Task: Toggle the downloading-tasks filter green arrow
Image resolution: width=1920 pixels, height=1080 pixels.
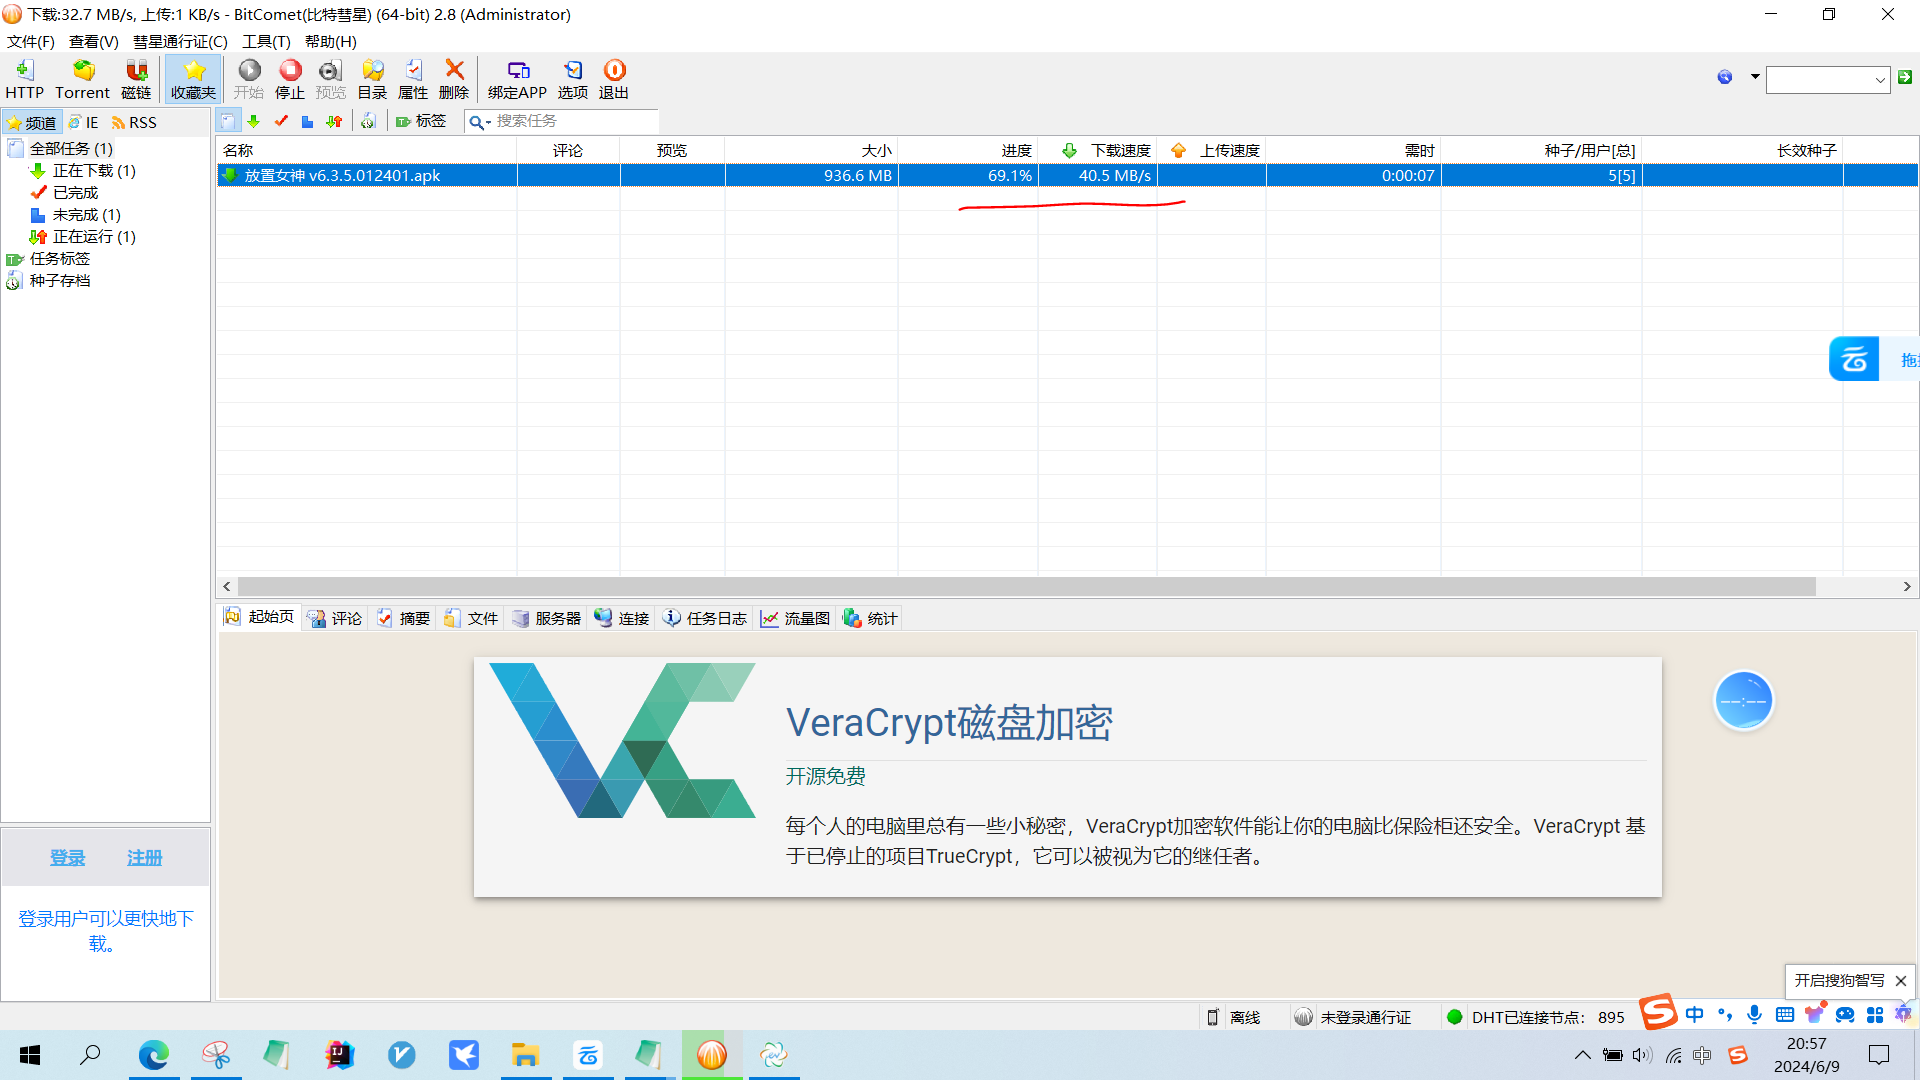Action: [x=254, y=121]
